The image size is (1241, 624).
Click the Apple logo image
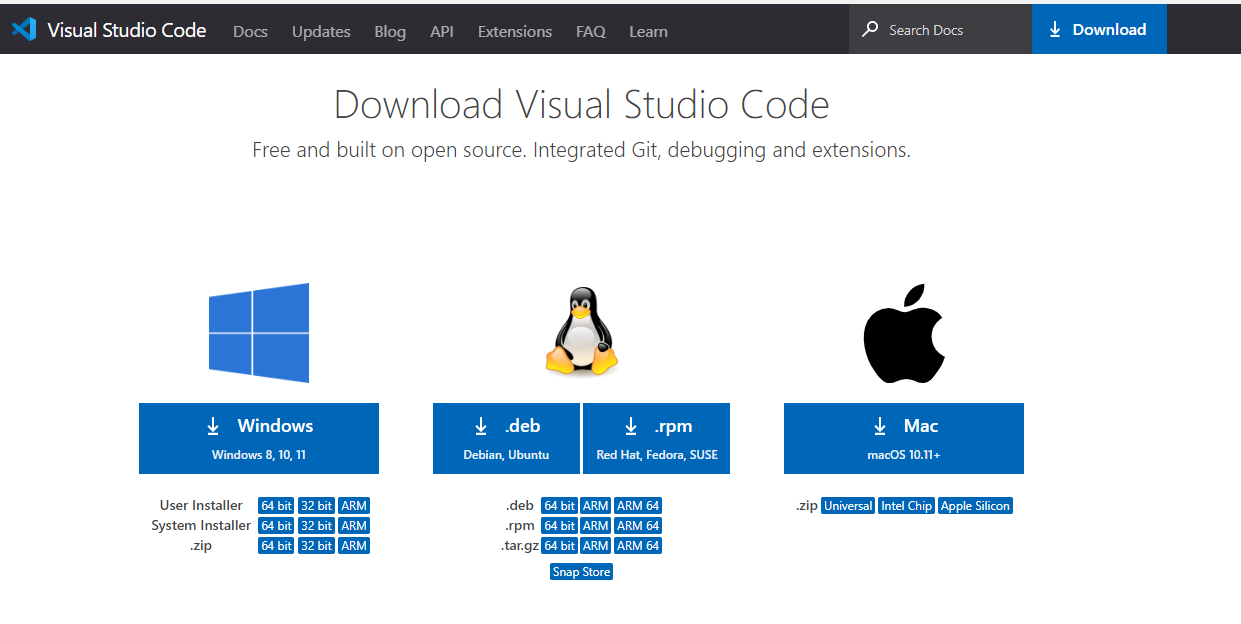(x=904, y=333)
